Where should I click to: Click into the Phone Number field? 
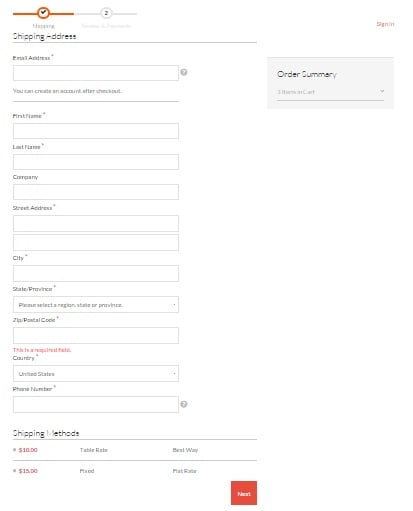pos(96,405)
